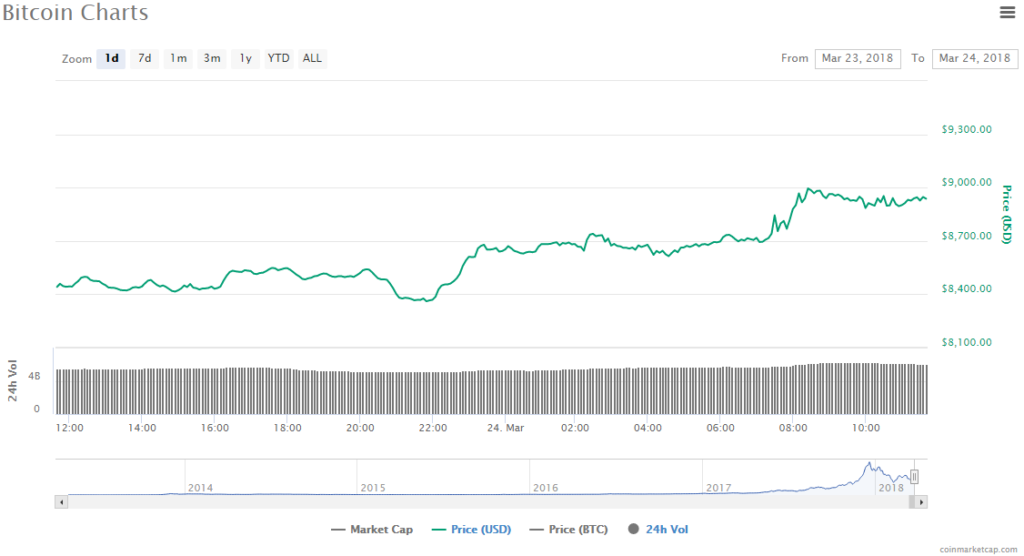Click the navigator scroll right arrow
Viewport: 1024px width, 556px height.
pos(922,502)
